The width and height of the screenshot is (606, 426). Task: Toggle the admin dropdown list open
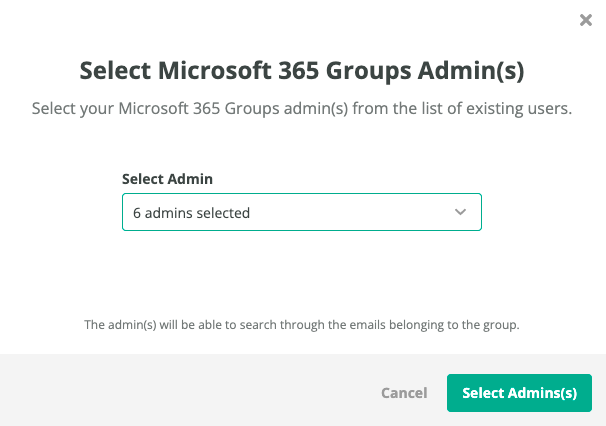(x=460, y=212)
